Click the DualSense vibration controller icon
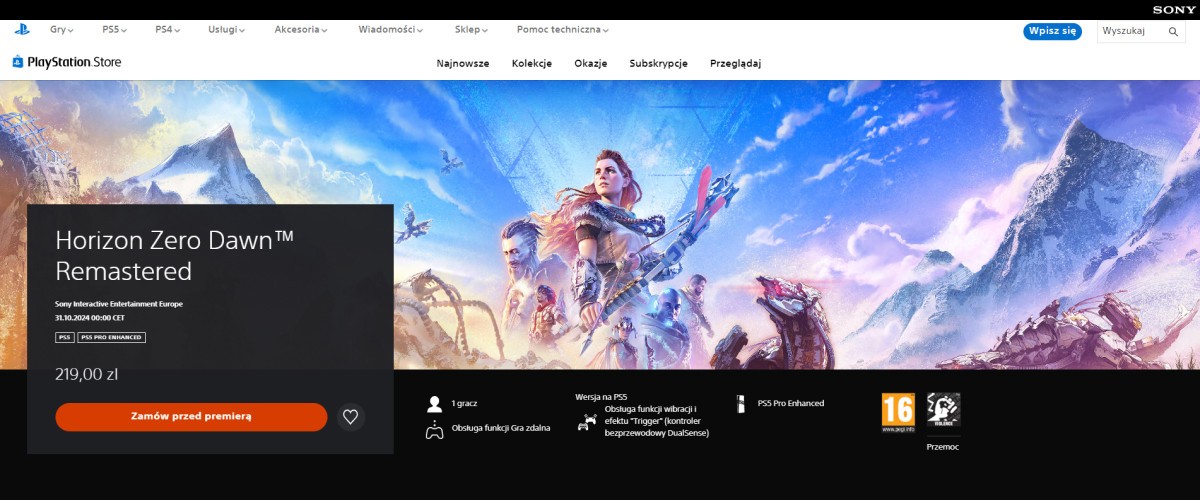The height and width of the screenshot is (500, 1200). pyautogui.click(x=586, y=423)
